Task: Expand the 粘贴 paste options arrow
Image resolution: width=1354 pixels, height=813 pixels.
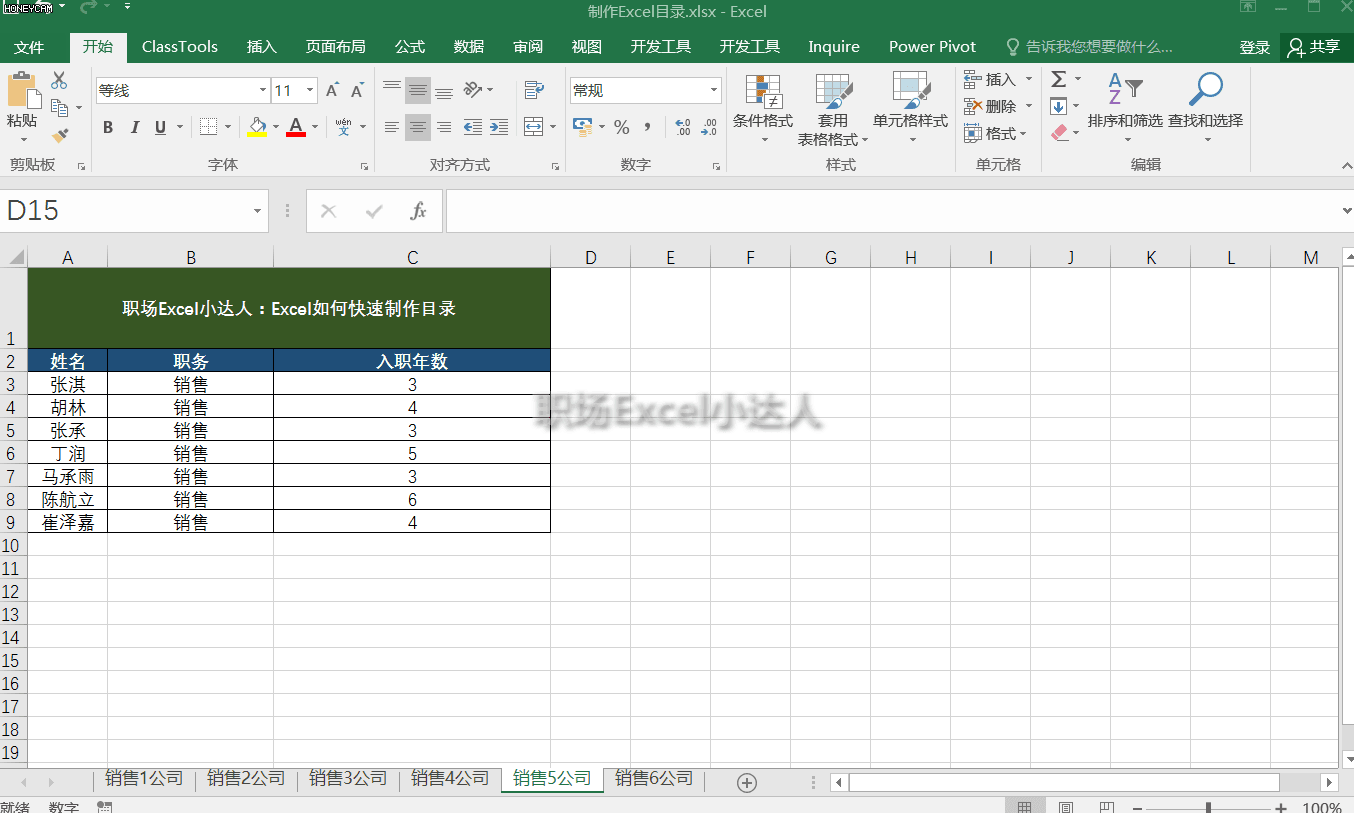Action: point(22,138)
